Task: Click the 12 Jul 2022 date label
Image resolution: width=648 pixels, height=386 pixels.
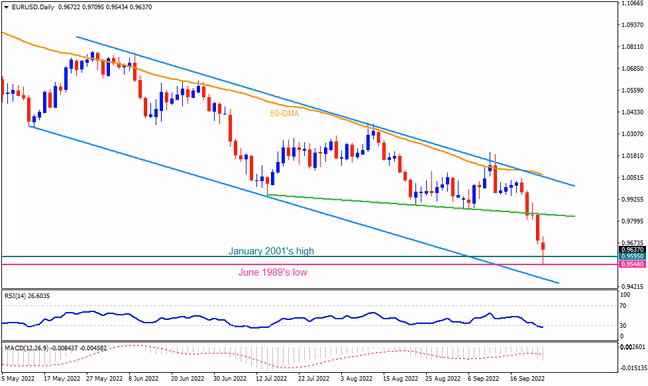Action: [271, 378]
